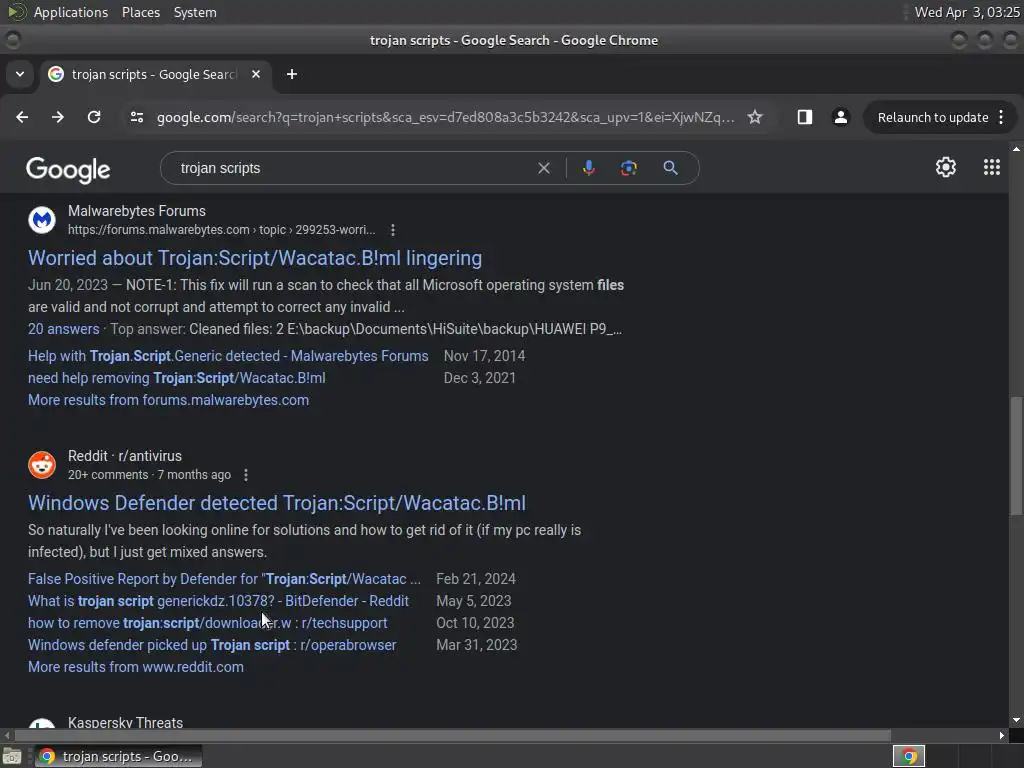Open site information icon in address bar
1024x768 pixels.
[x=136, y=117]
